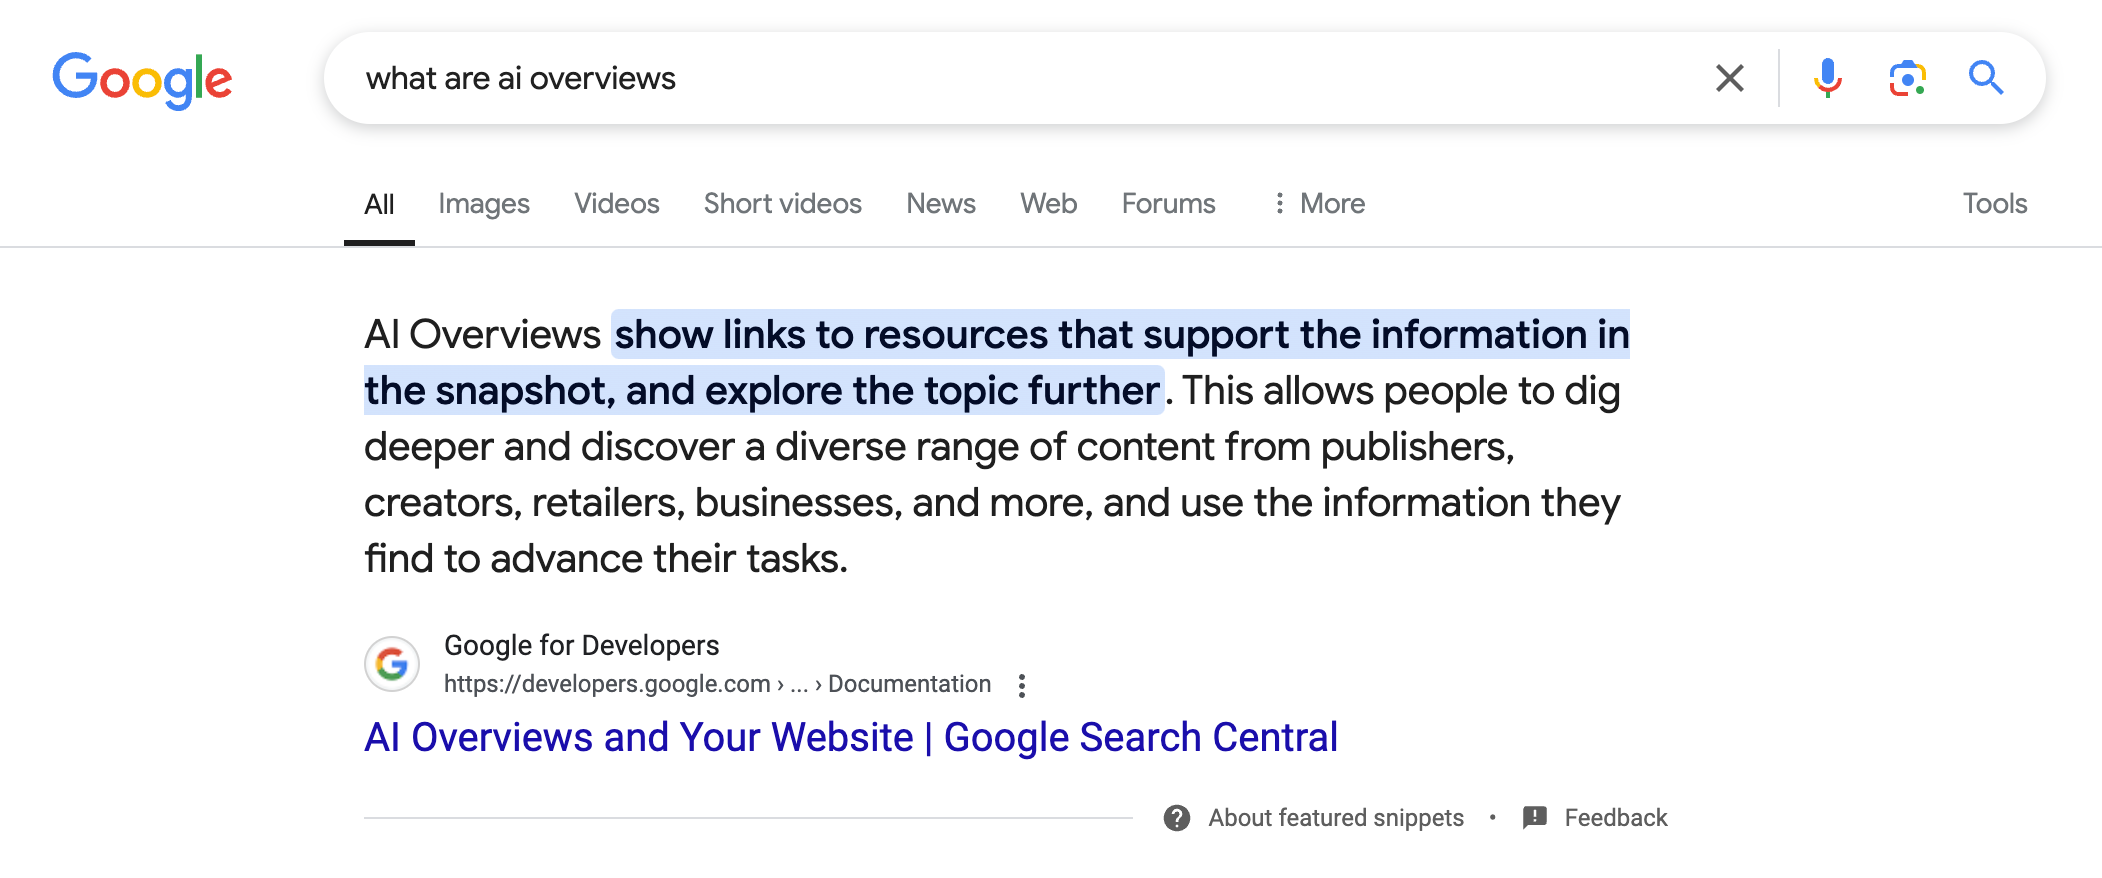Switch to the Web tab
The height and width of the screenshot is (878, 2102).
[x=1049, y=204]
